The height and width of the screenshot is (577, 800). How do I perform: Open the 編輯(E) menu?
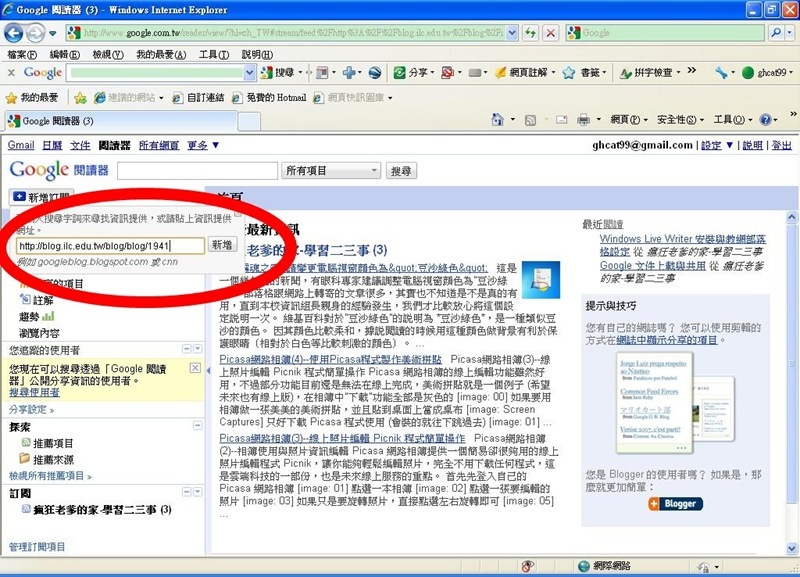(x=65, y=55)
